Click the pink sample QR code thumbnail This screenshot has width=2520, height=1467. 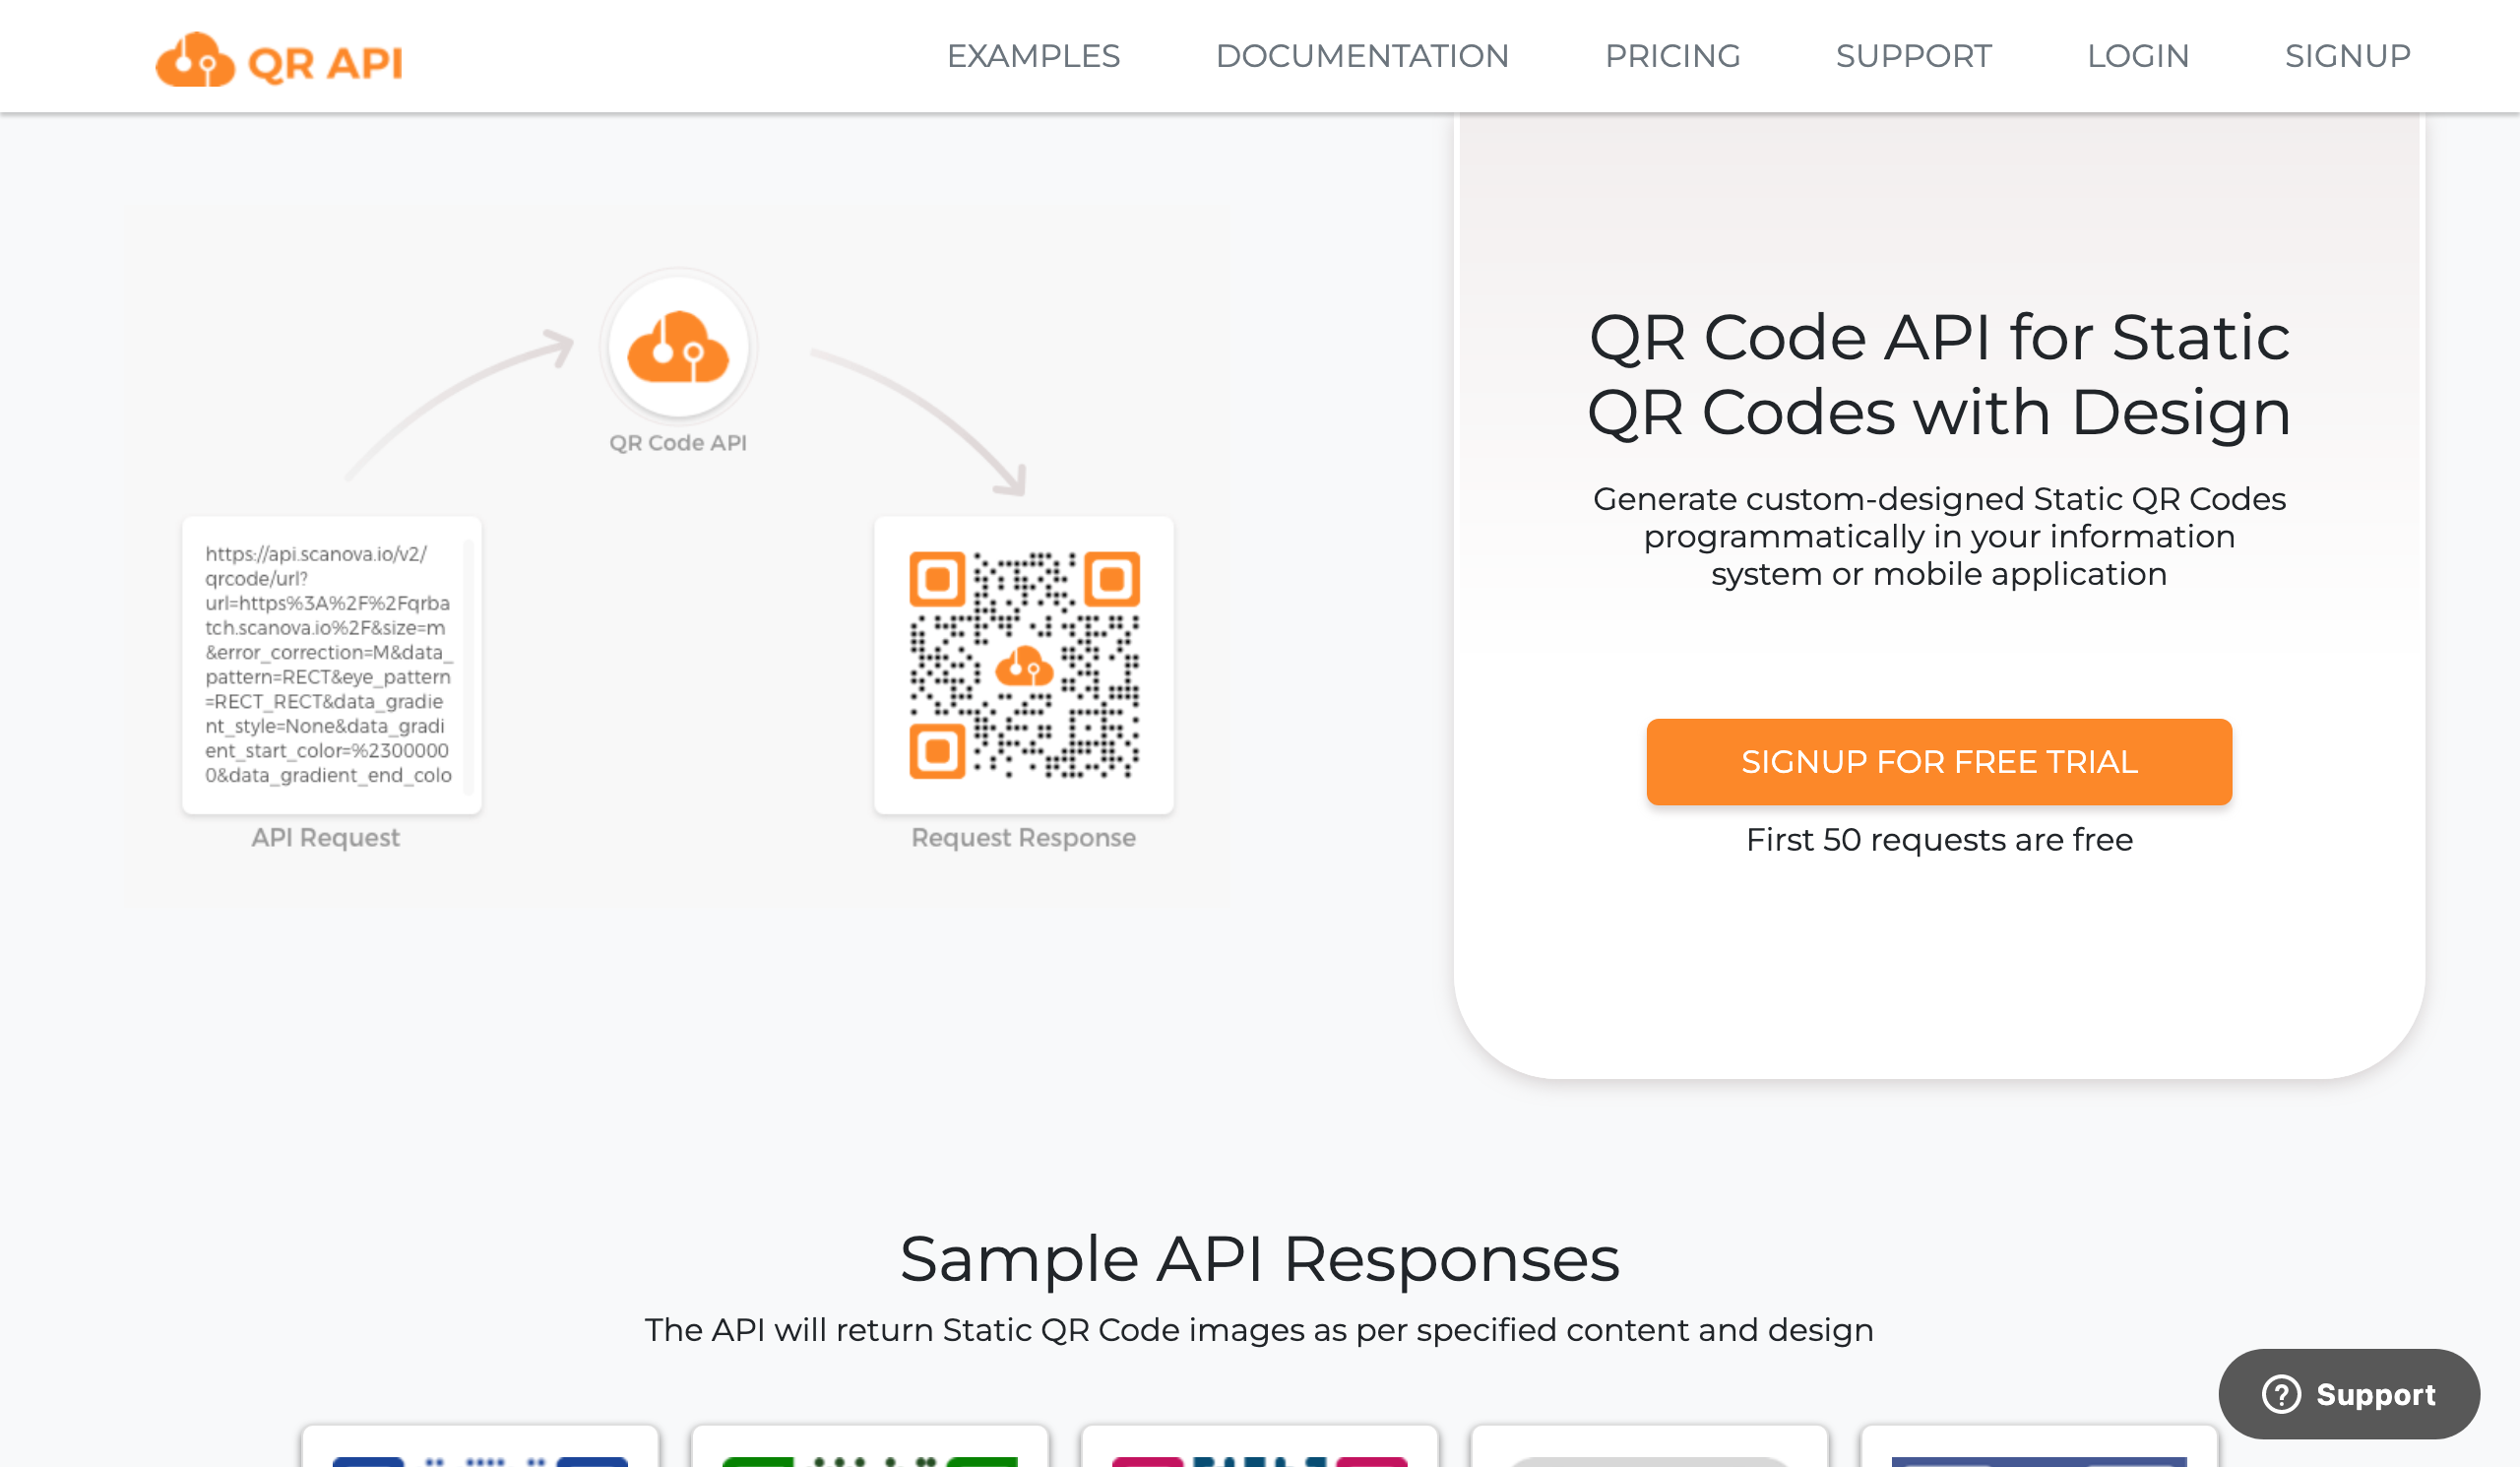click(x=1260, y=1447)
